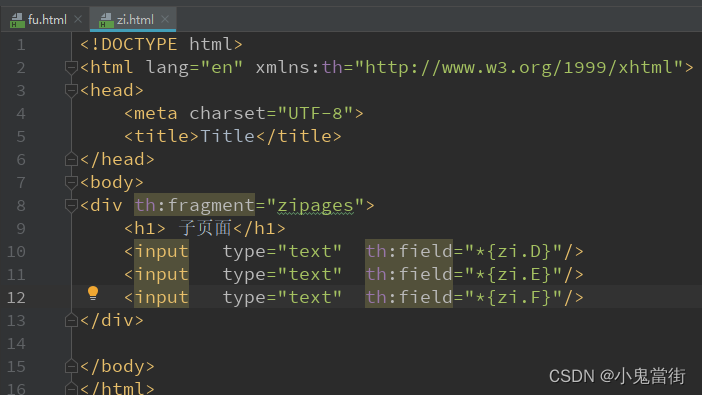Click the "zipages" fragment value
This screenshot has width=702, height=395.
pos(316,206)
